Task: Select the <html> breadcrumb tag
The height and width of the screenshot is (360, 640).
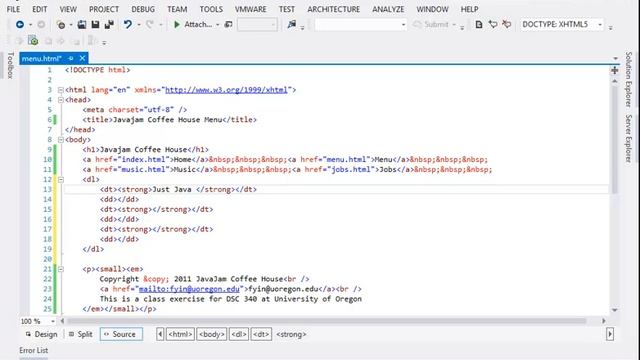Action: point(180,334)
